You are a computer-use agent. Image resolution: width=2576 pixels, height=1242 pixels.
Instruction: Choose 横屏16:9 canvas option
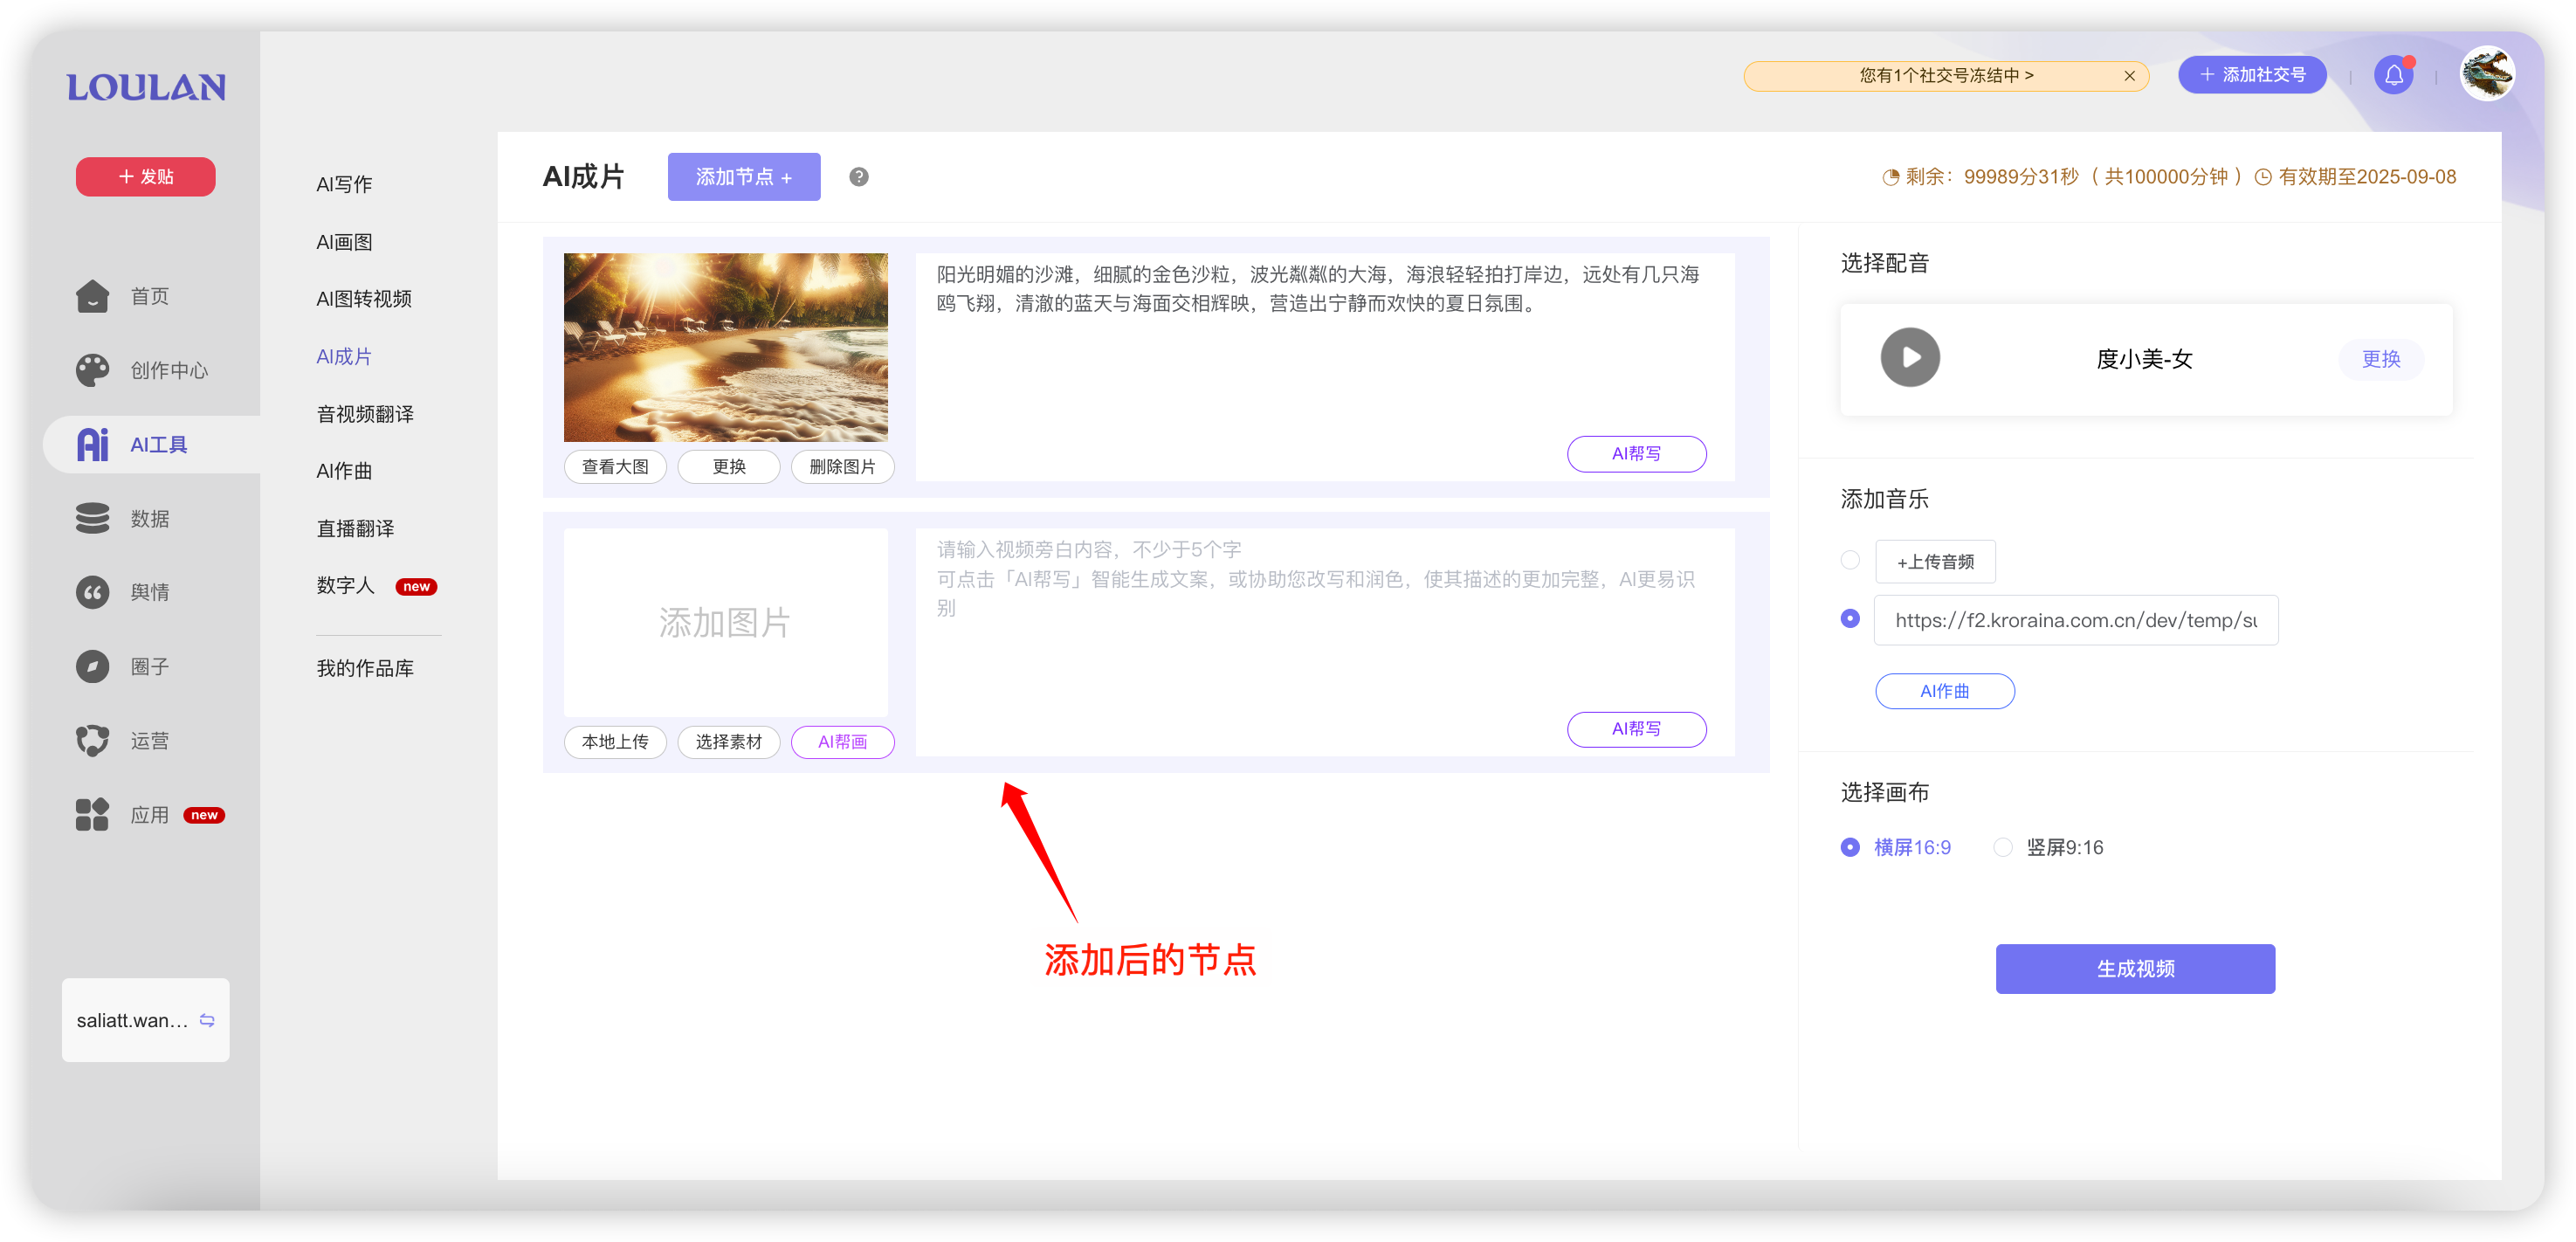pos(1896,847)
